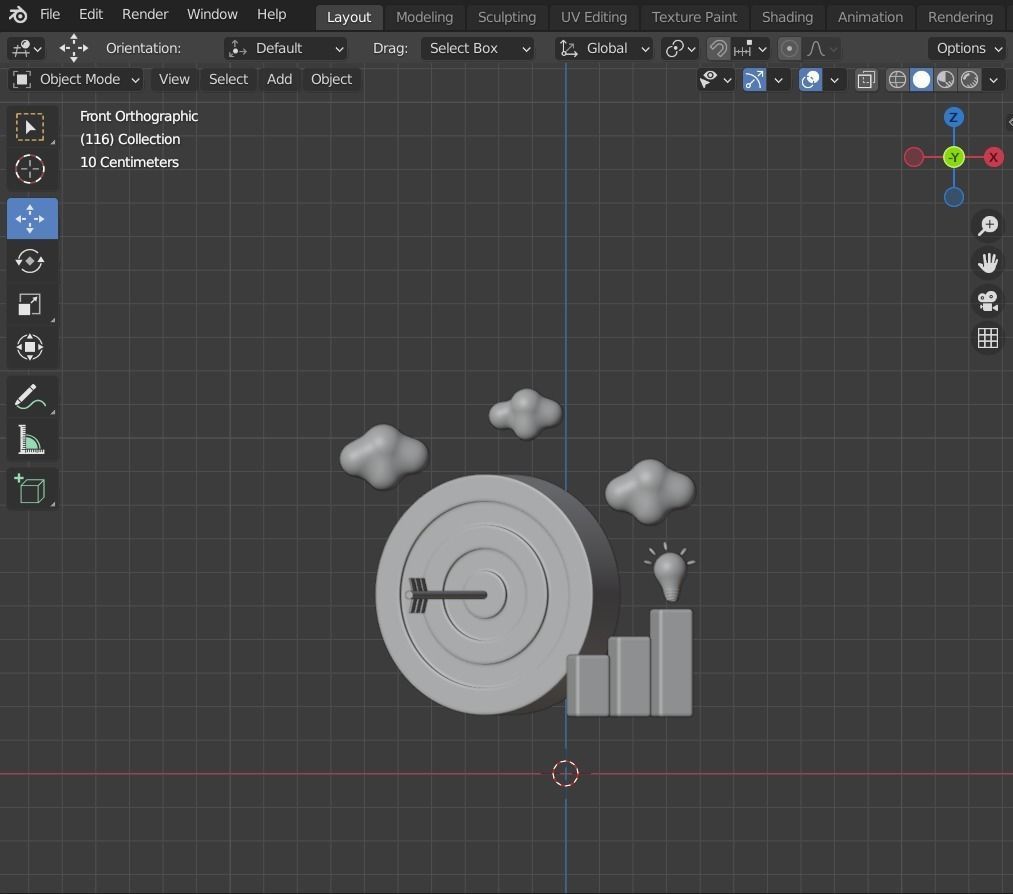Open the viewport Add menu
This screenshot has width=1013, height=894.
pyautogui.click(x=280, y=79)
